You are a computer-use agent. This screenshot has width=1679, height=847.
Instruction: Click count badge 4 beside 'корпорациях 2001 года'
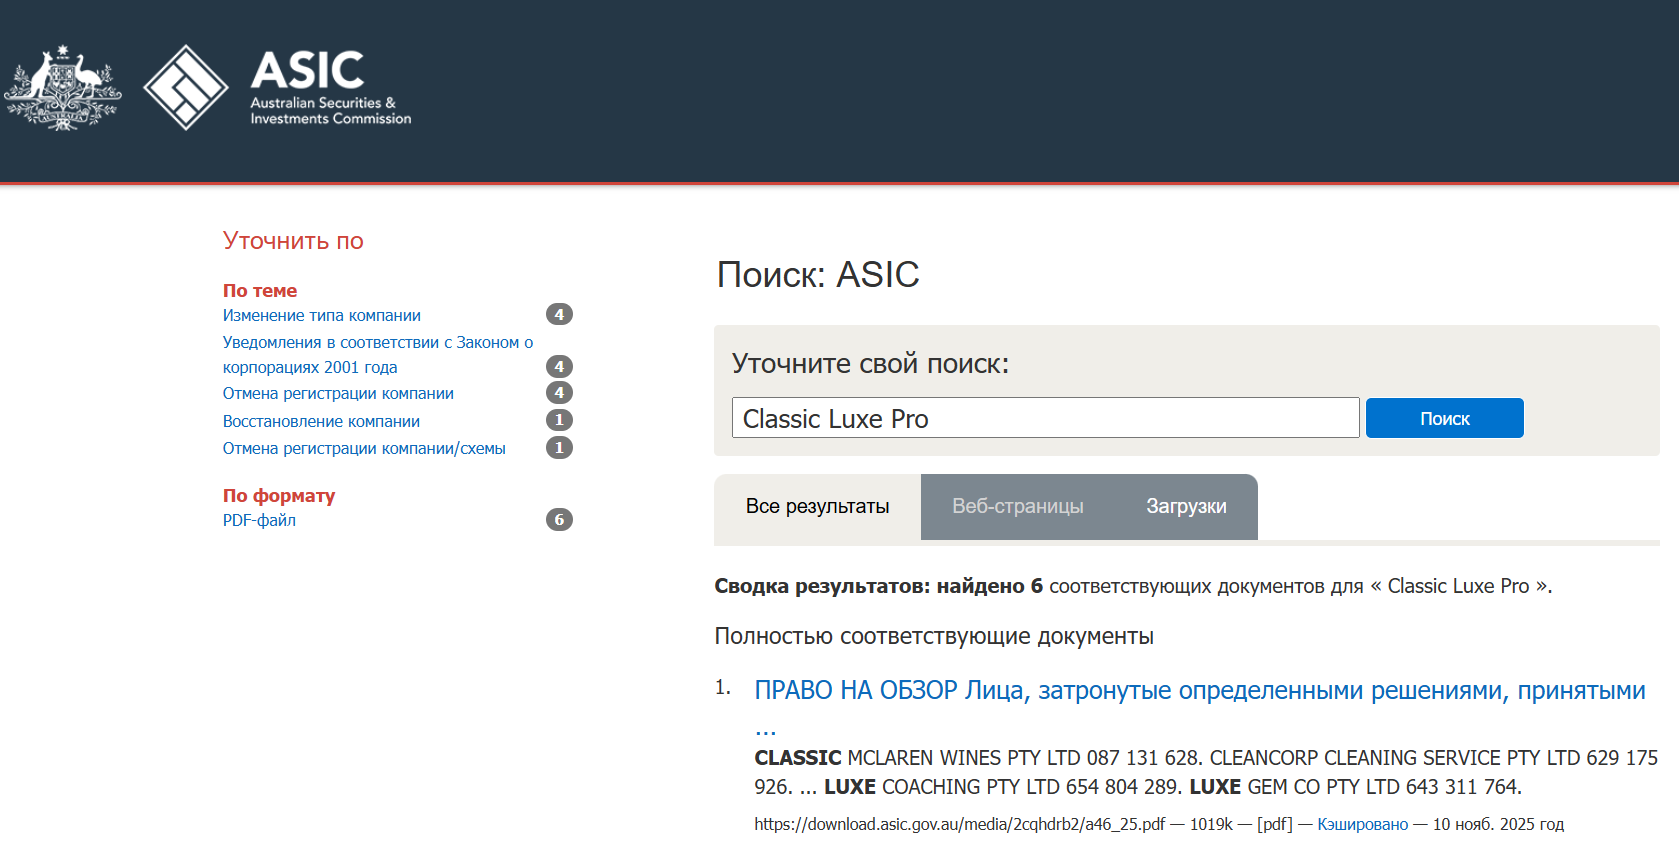[x=559, y=366]
